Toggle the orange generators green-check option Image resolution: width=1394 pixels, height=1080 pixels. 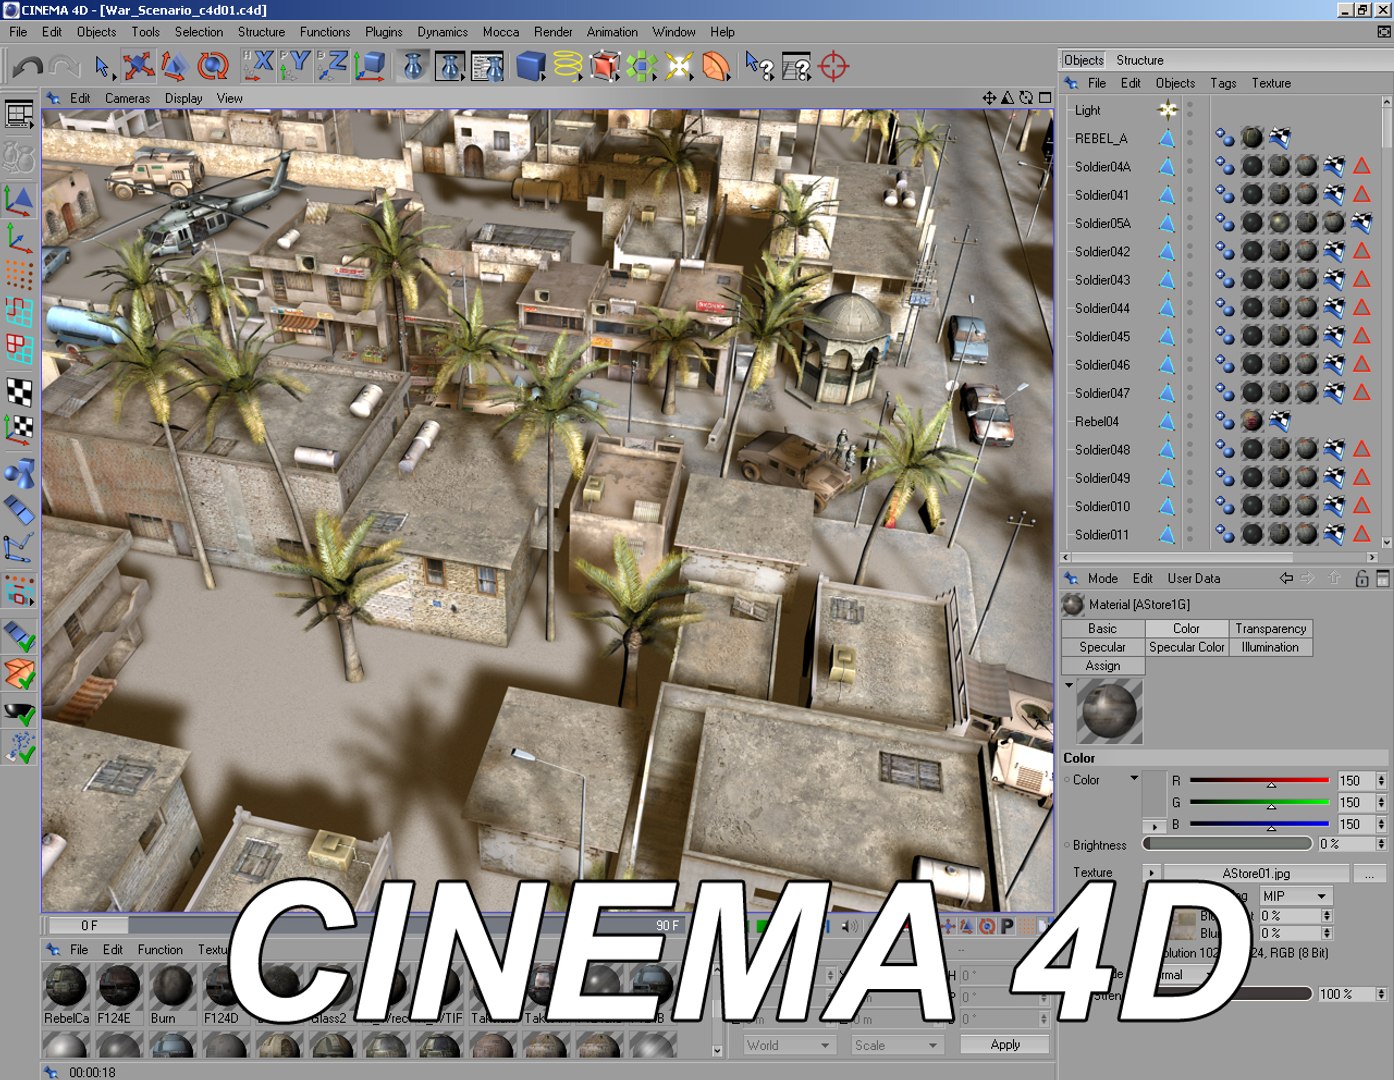pyautogui.click(x=19, y=674)
